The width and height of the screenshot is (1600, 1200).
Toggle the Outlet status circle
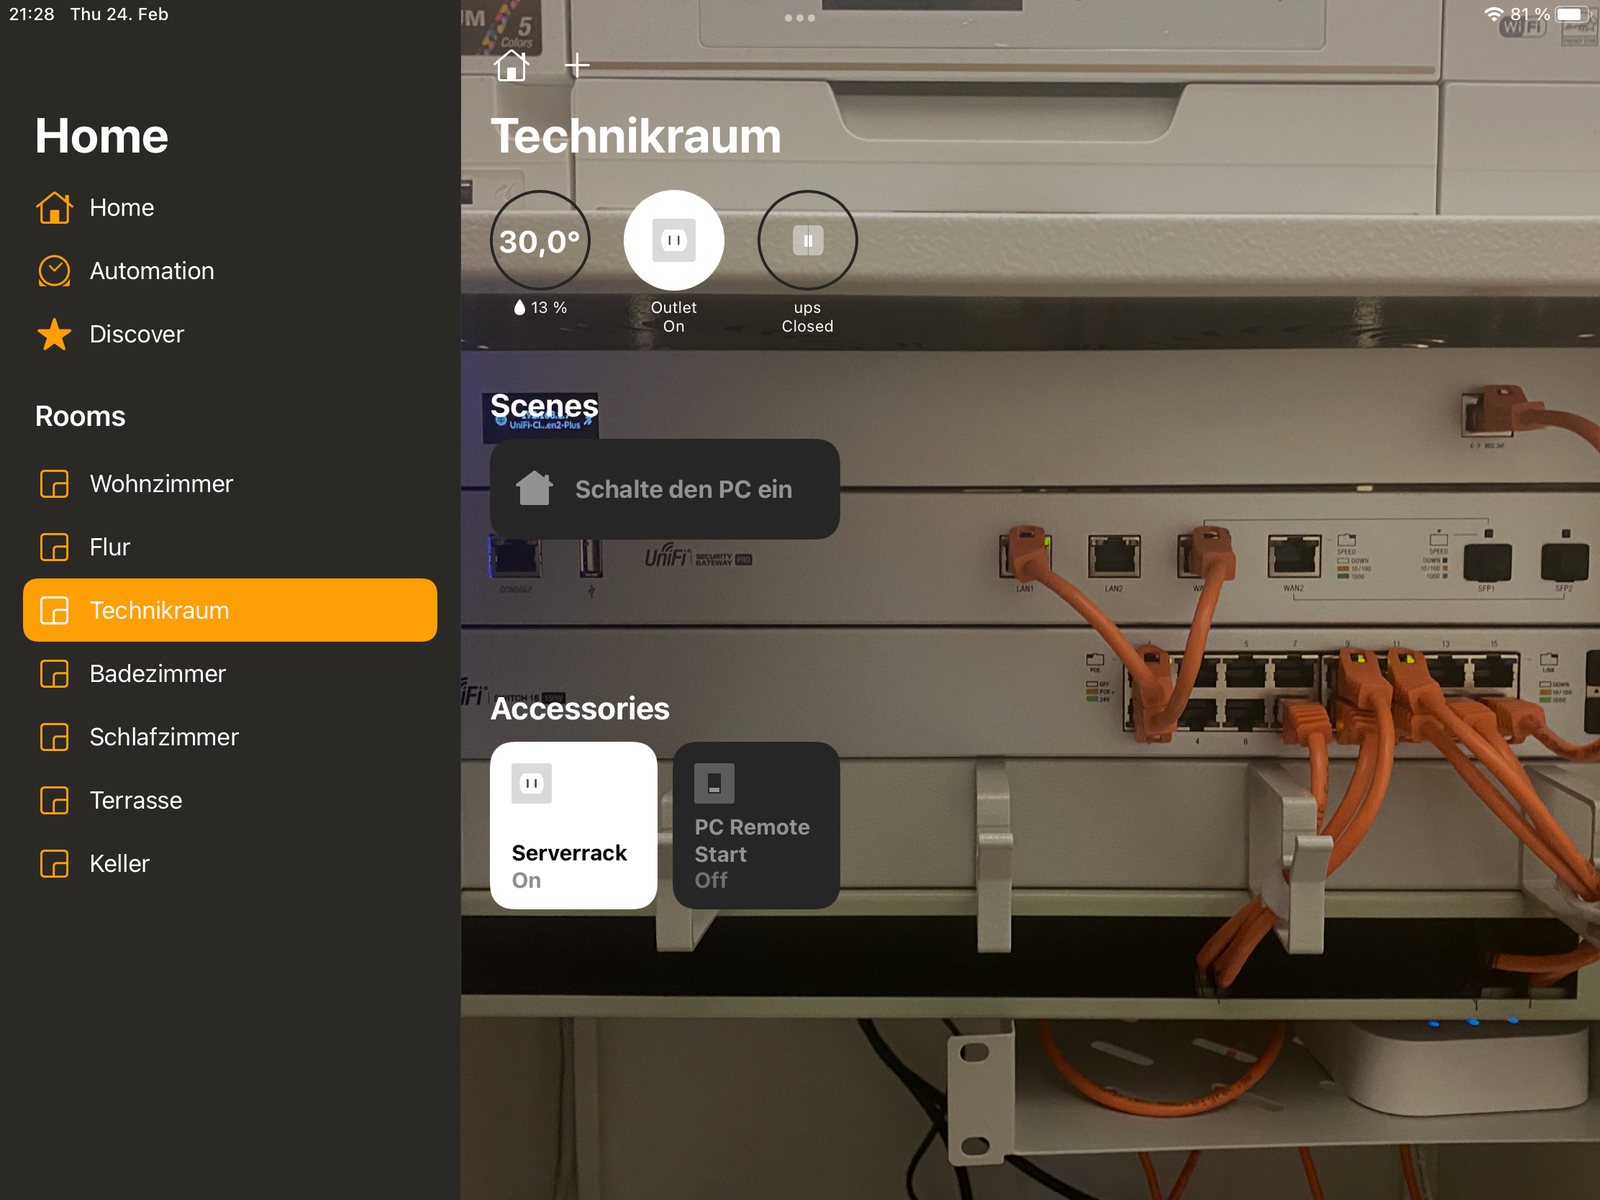click(x=674, y=241)
